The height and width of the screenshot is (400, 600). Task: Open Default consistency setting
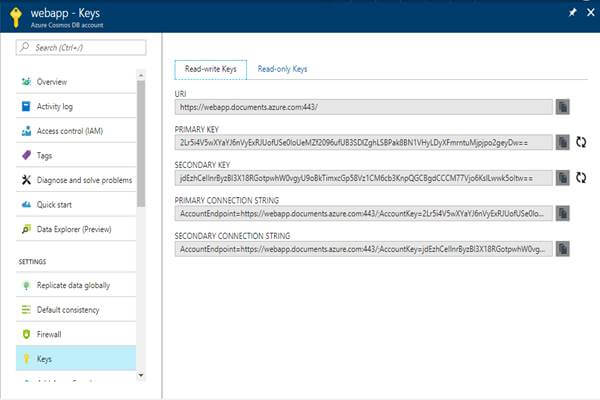[x=76, y=310]
